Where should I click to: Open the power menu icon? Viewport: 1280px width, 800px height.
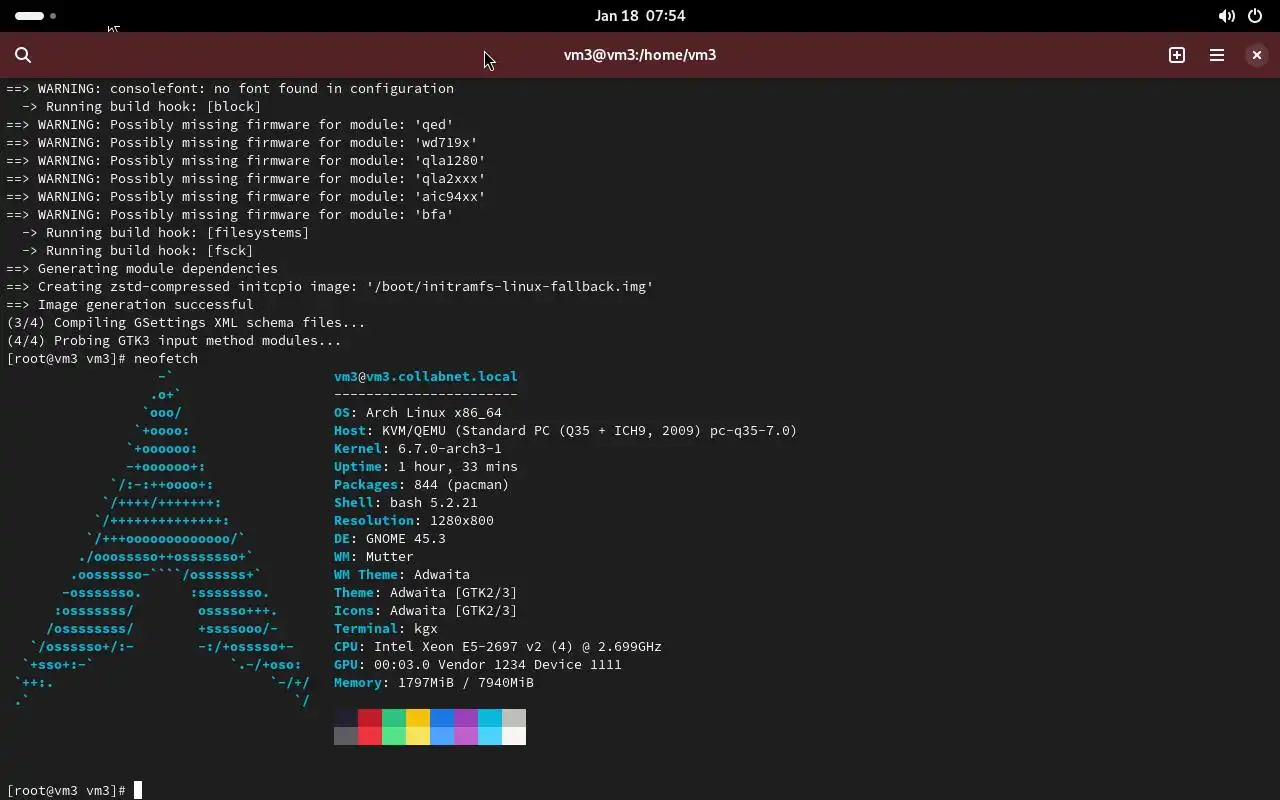(x=1255, y=16)
